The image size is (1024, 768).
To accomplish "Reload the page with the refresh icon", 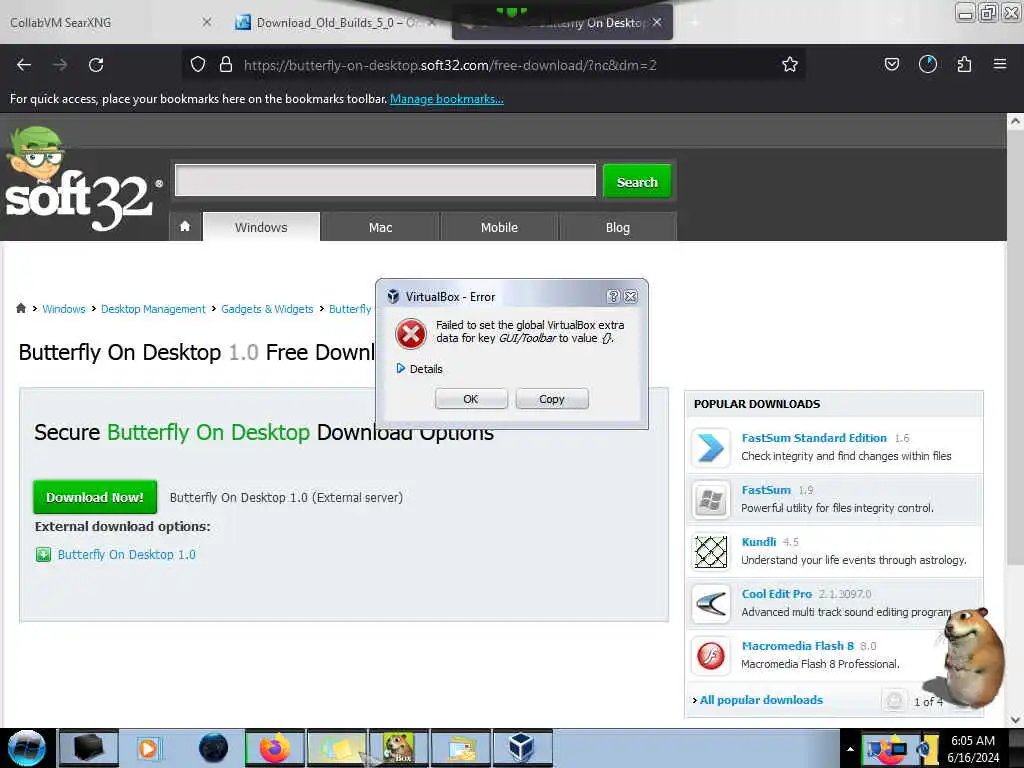I will (x=96, y=65).
